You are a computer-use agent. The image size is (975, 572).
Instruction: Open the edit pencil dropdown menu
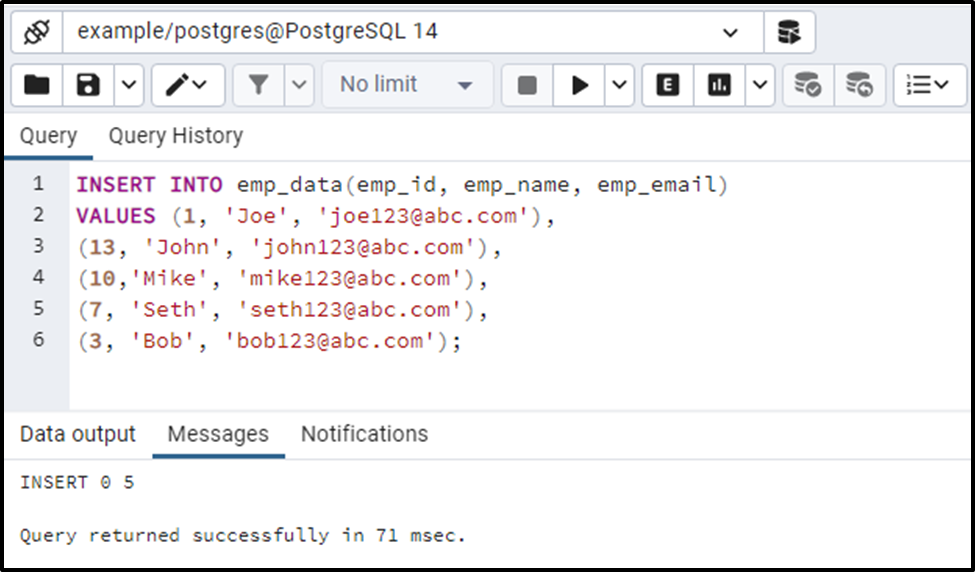pos(187,85)
